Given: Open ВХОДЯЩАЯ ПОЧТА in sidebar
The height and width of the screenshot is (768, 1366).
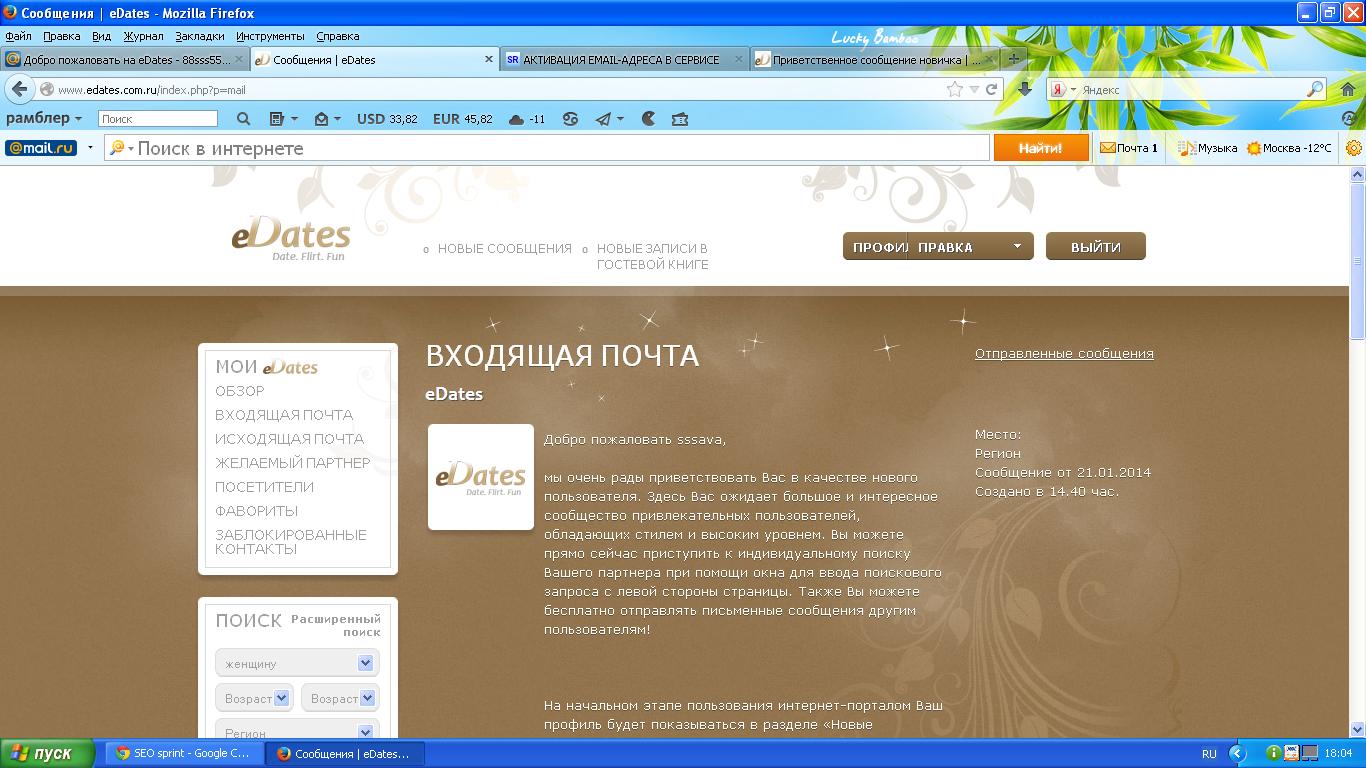Looking at the screenshot, I should click(x=284, y=414).
